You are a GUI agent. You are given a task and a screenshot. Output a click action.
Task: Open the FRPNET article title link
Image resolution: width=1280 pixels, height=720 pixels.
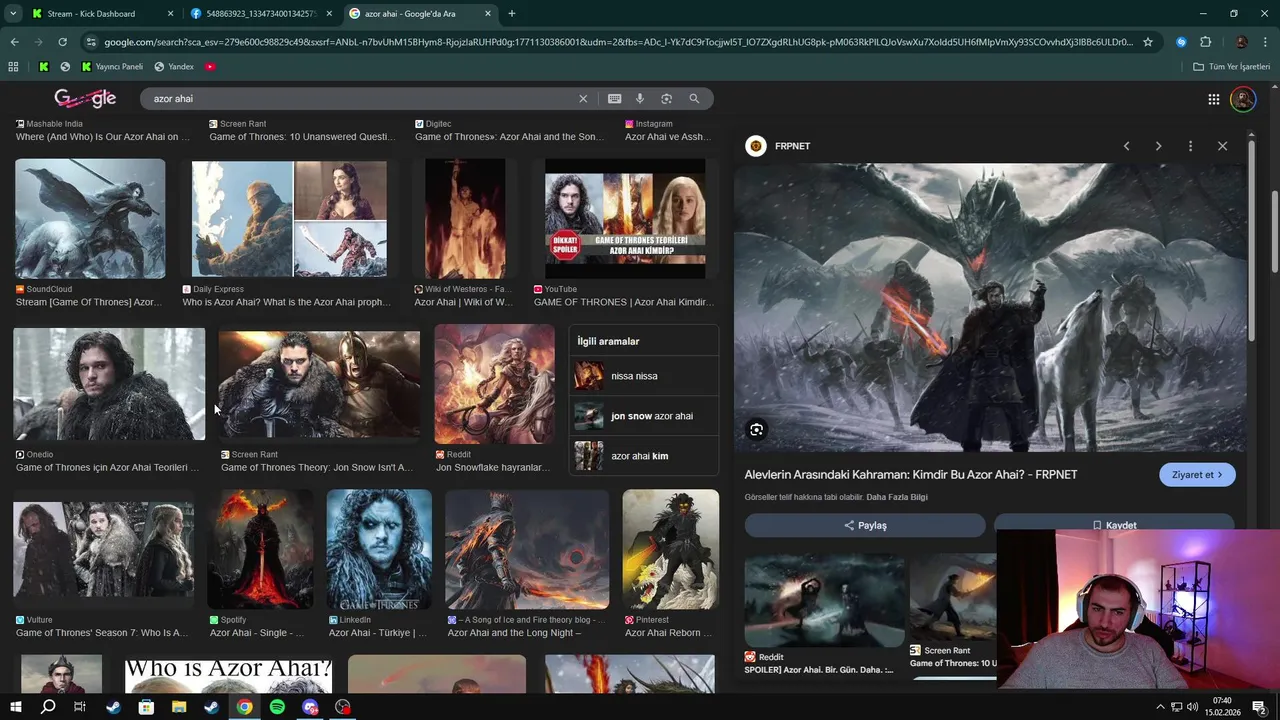911,475
